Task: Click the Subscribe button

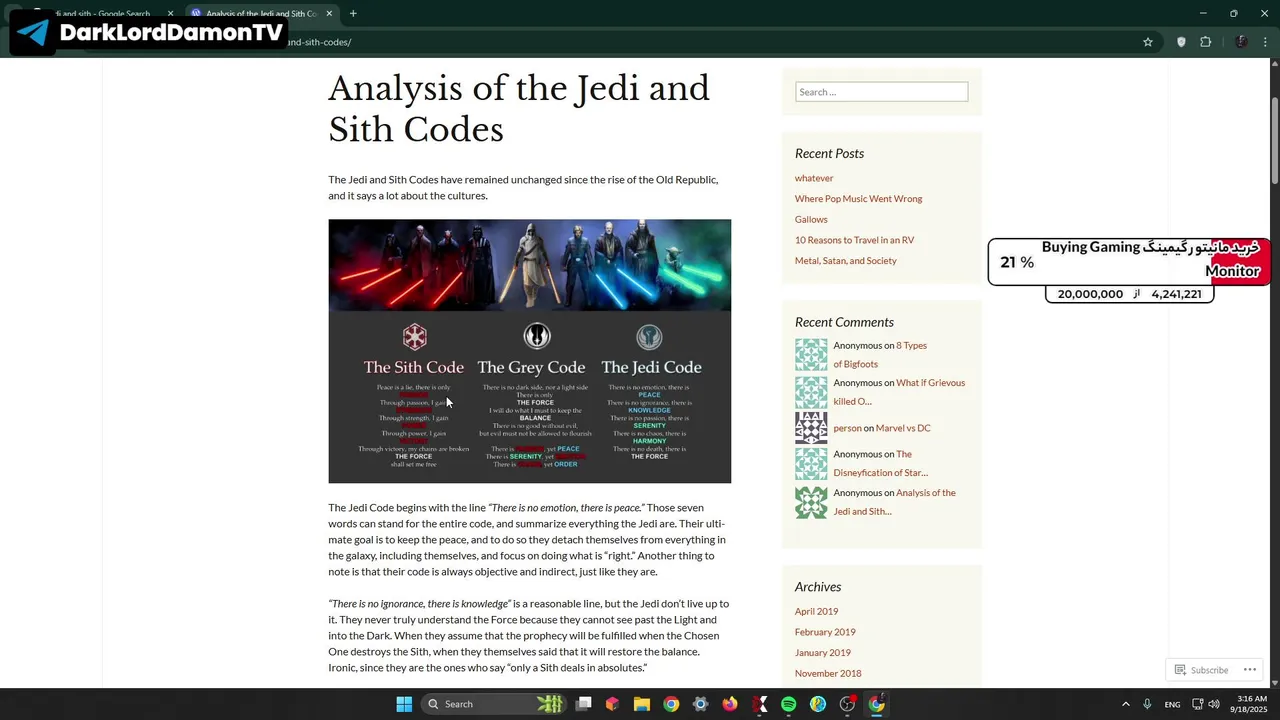Action: pyautogui.click(x=1201, y=670)
